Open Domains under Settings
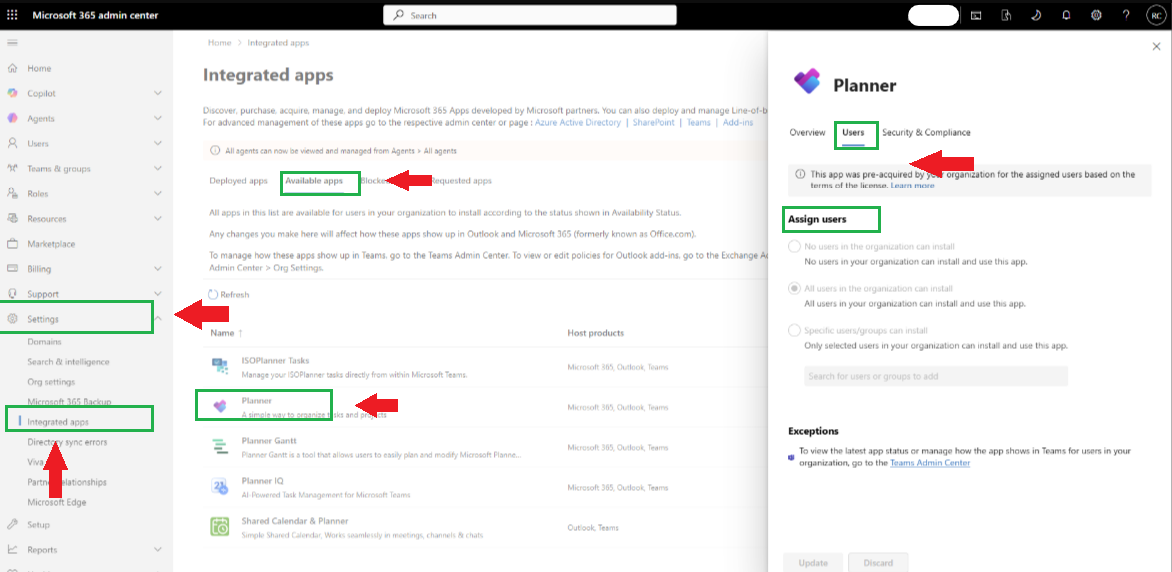The width and height of the screenshot is (1172, 572). click(45, 342)
